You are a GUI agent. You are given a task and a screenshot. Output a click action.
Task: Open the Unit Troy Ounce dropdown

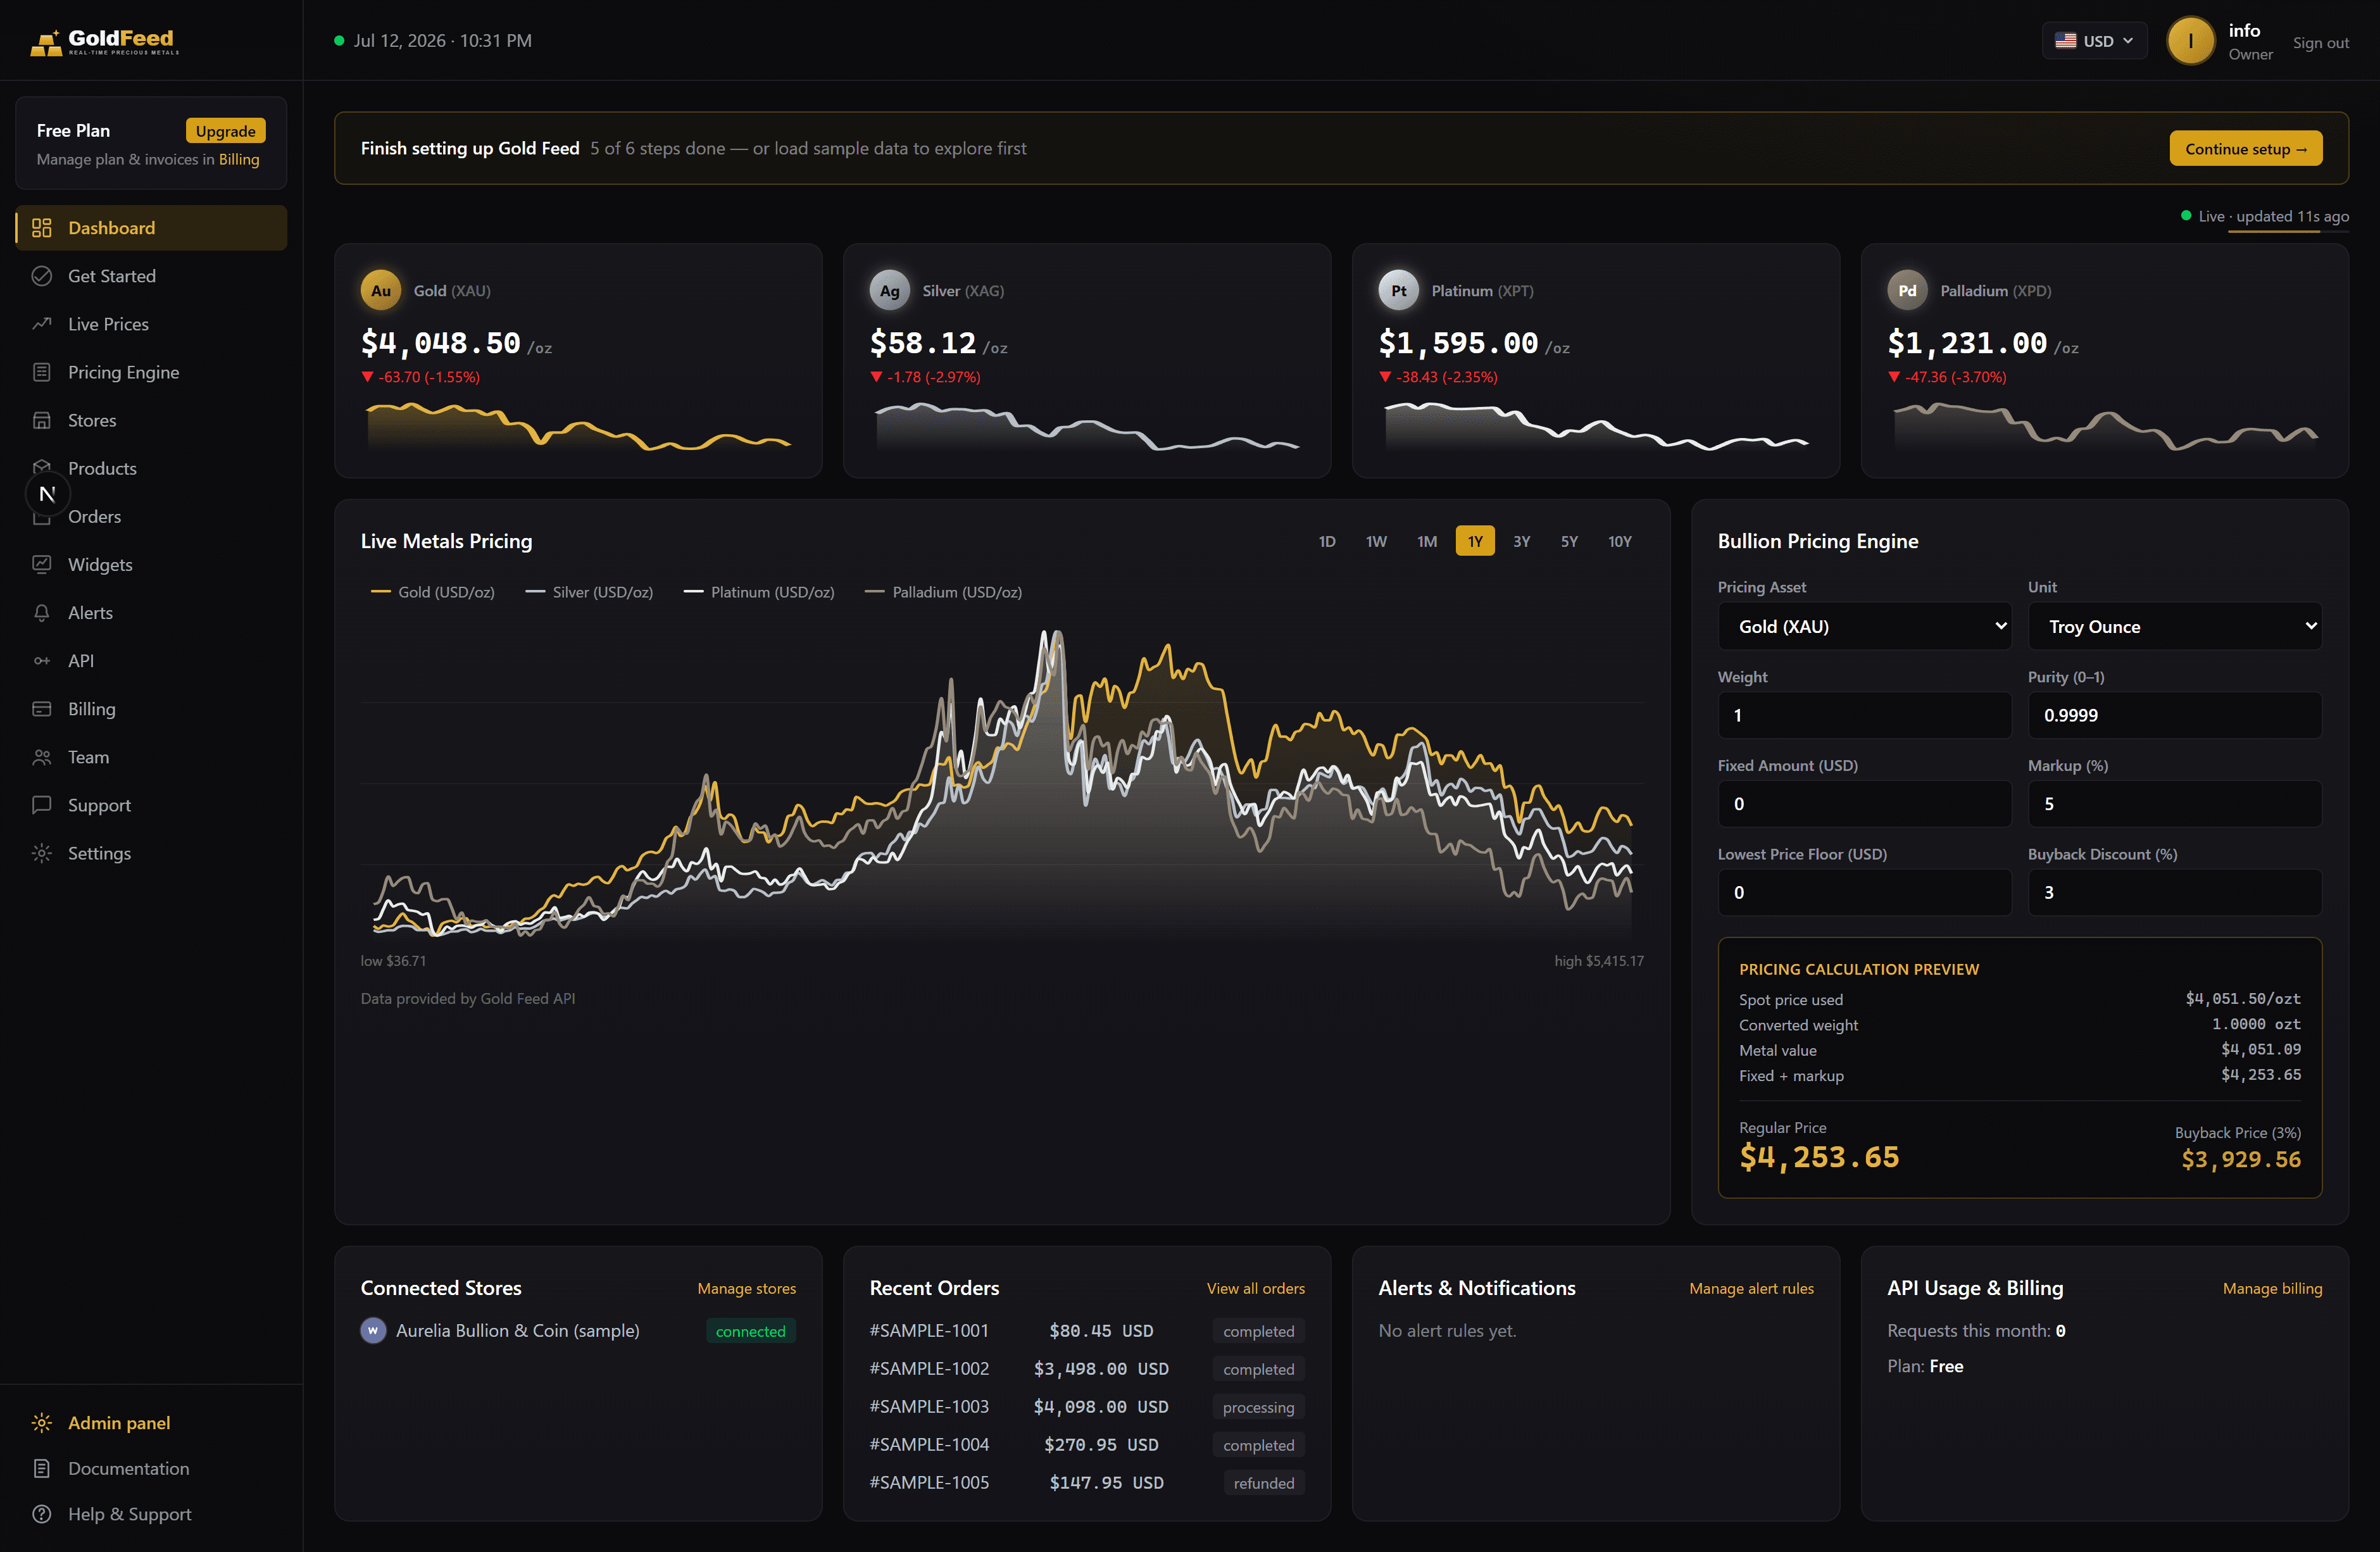tap(2174, 626)
